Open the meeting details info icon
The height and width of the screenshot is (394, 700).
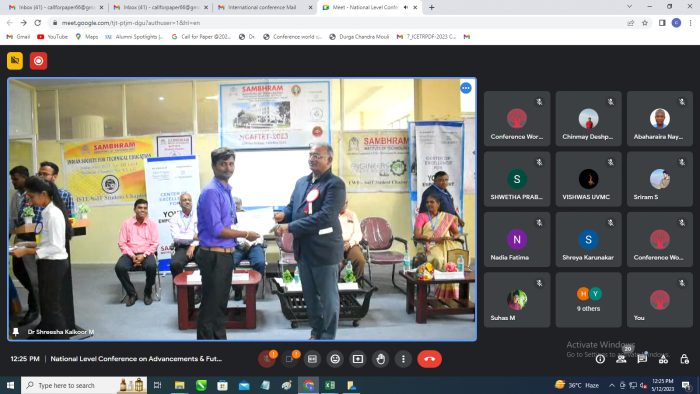click(600, 359)
